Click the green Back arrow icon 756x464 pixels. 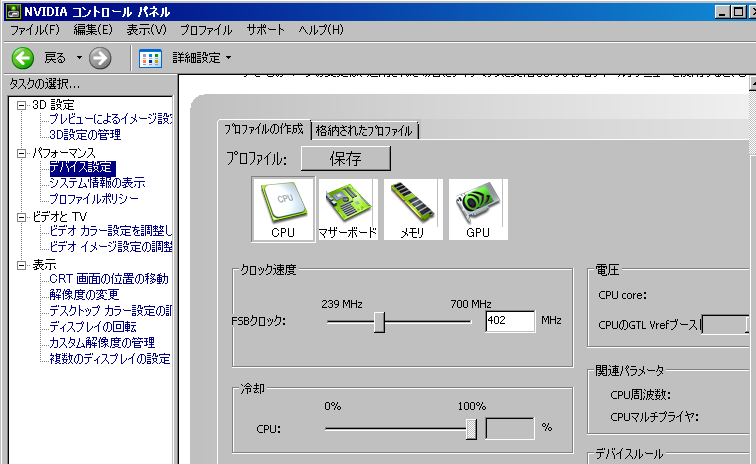23,58
